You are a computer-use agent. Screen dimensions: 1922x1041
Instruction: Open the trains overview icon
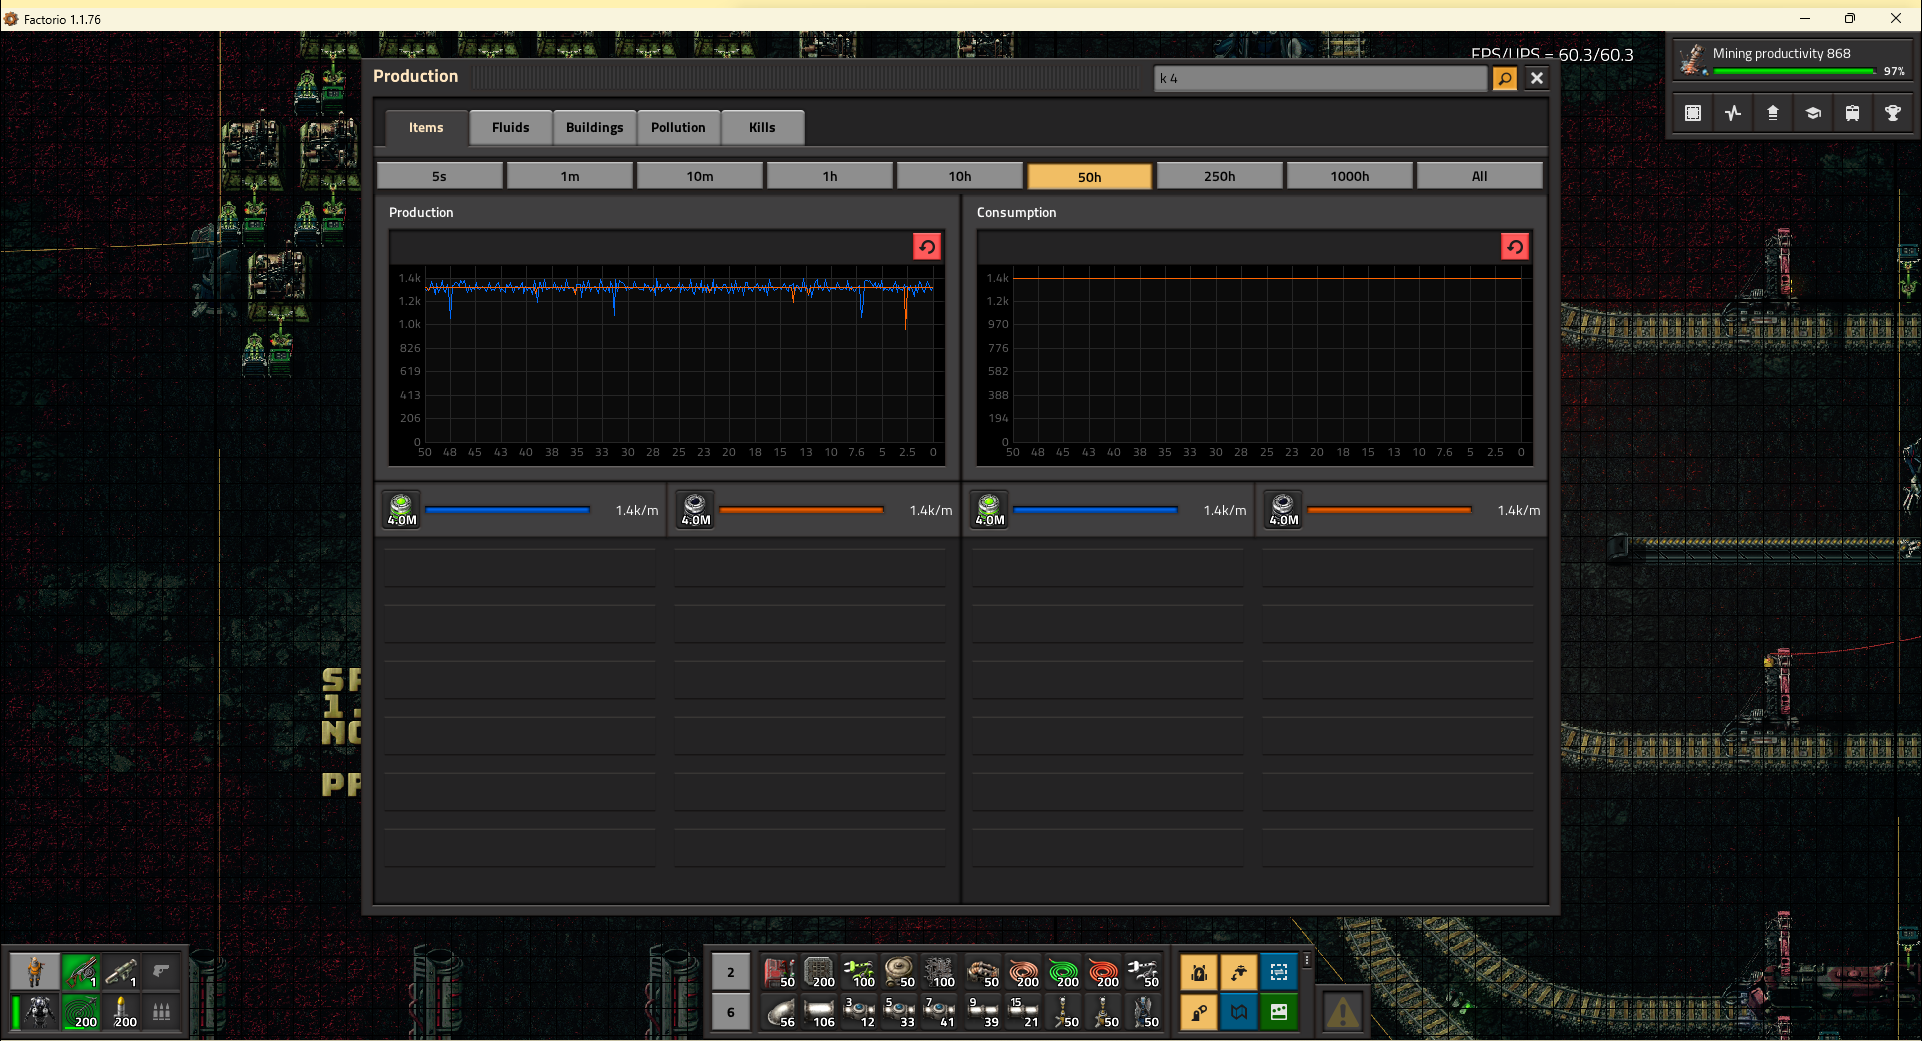1853,113
